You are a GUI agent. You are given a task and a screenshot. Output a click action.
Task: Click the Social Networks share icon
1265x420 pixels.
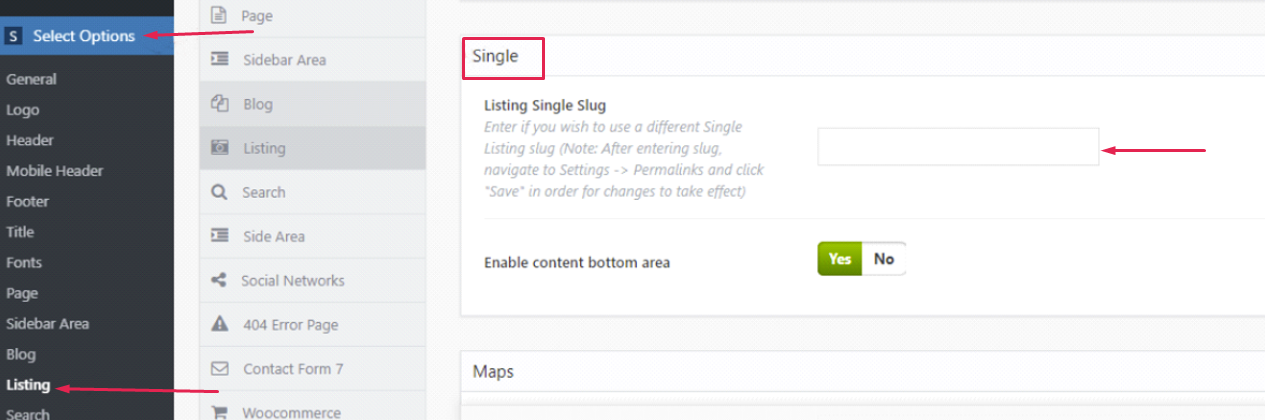219,281
